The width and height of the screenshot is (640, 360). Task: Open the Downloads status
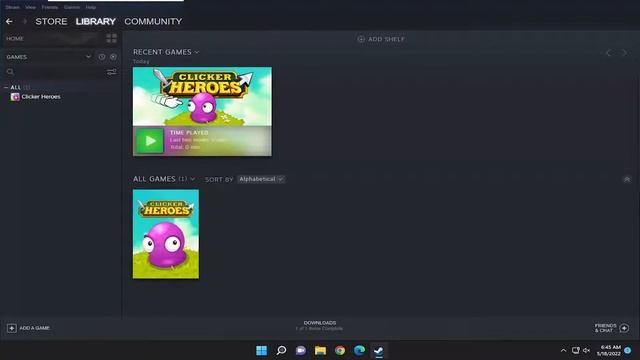(x=320, y=325)
